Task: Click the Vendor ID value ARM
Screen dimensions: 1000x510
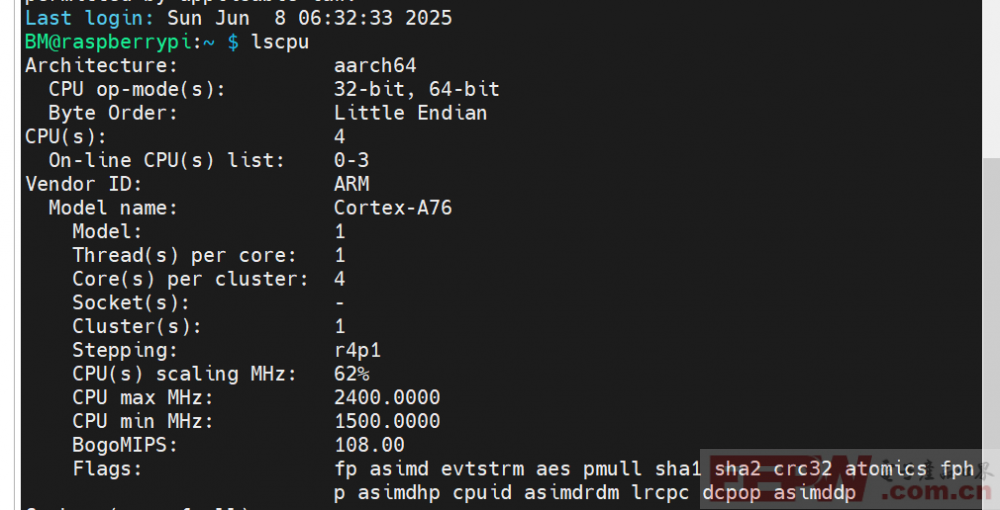Action: pyautogui.click(x=351, y=184)
